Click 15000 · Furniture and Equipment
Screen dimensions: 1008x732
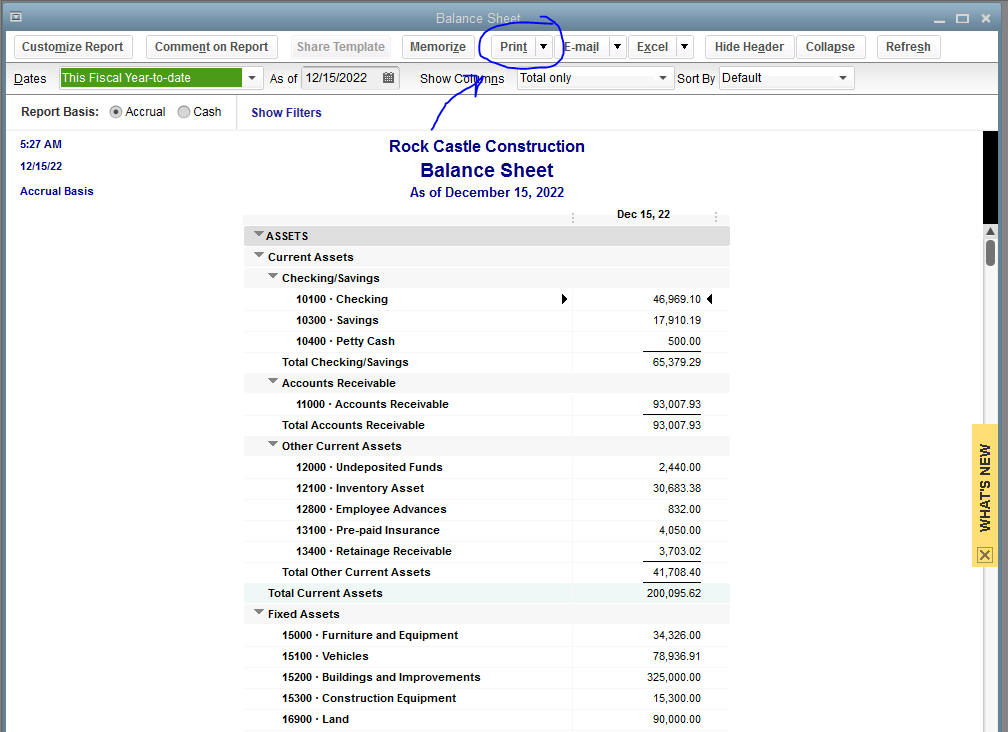click(x=370, y=635)
